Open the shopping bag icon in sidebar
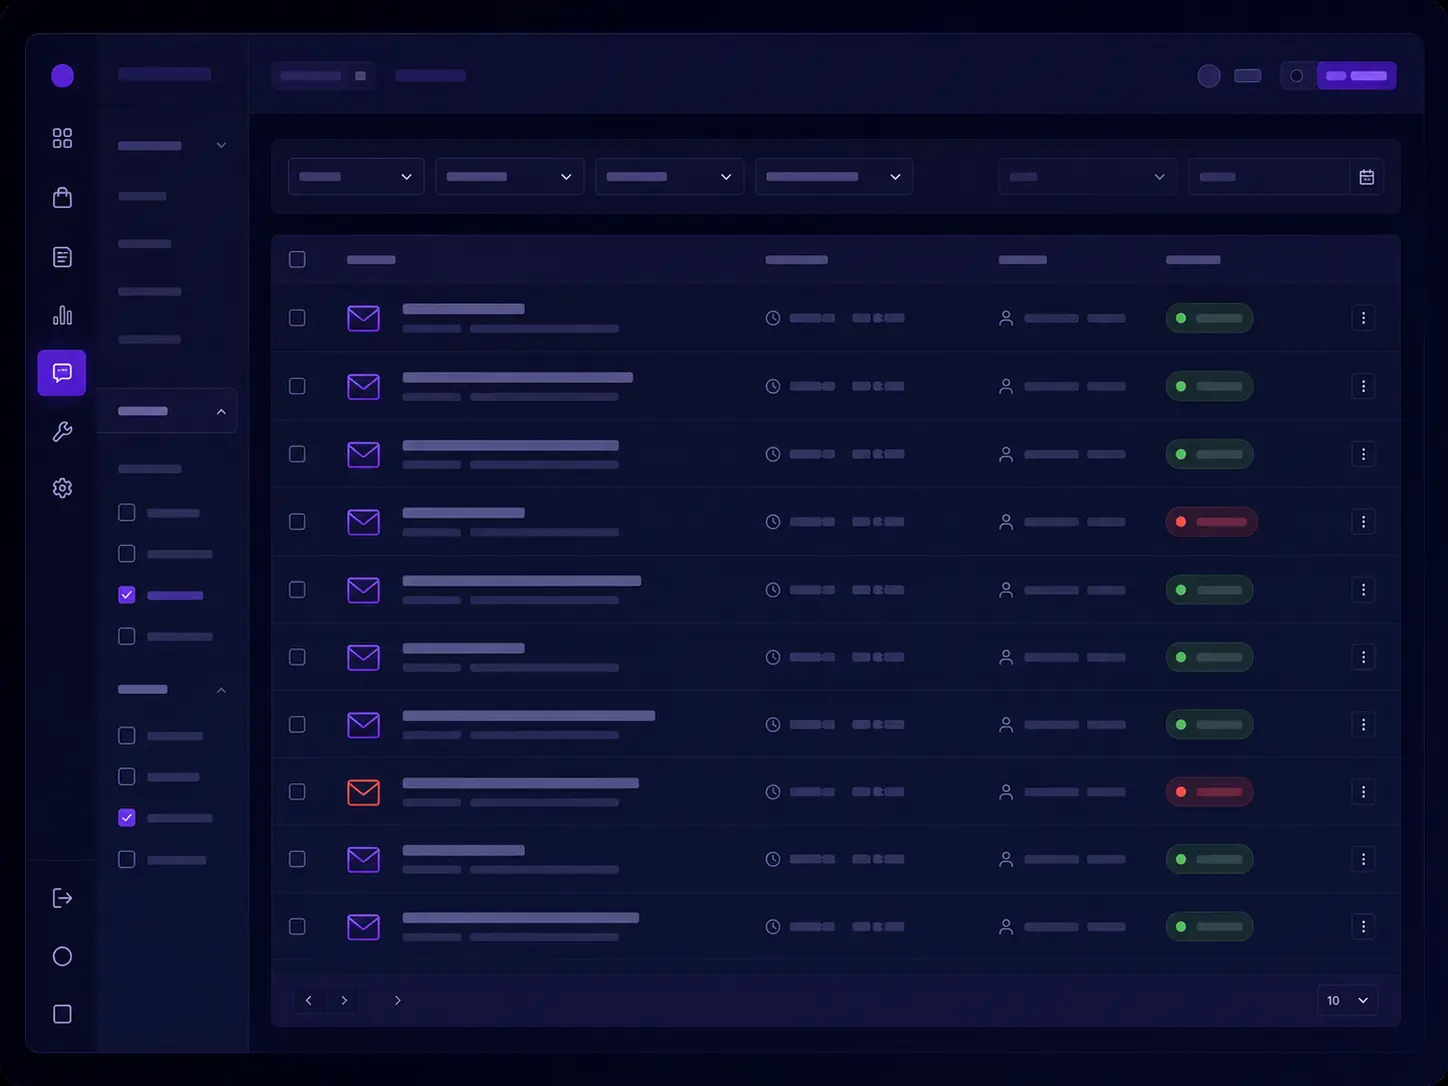1448x1086 pixels. (62, 197)
